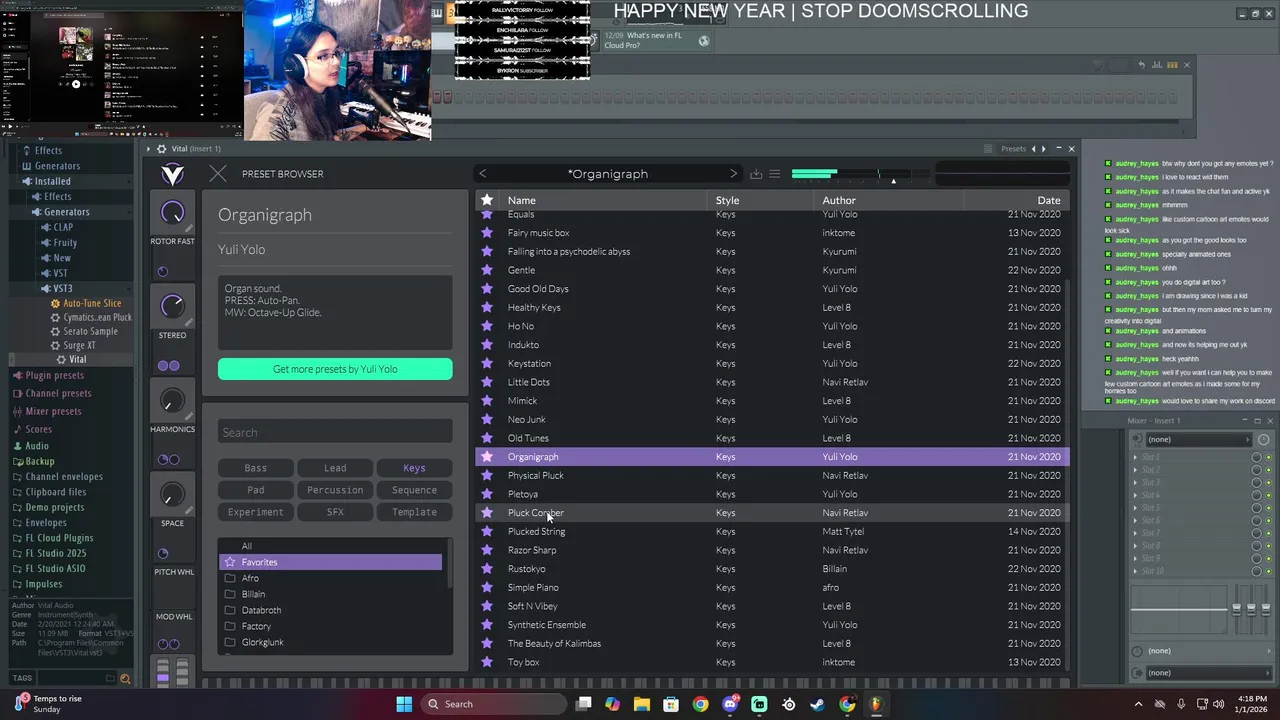
Task: Click the Stereo macro knob
Action: click(x=172, y=306)
